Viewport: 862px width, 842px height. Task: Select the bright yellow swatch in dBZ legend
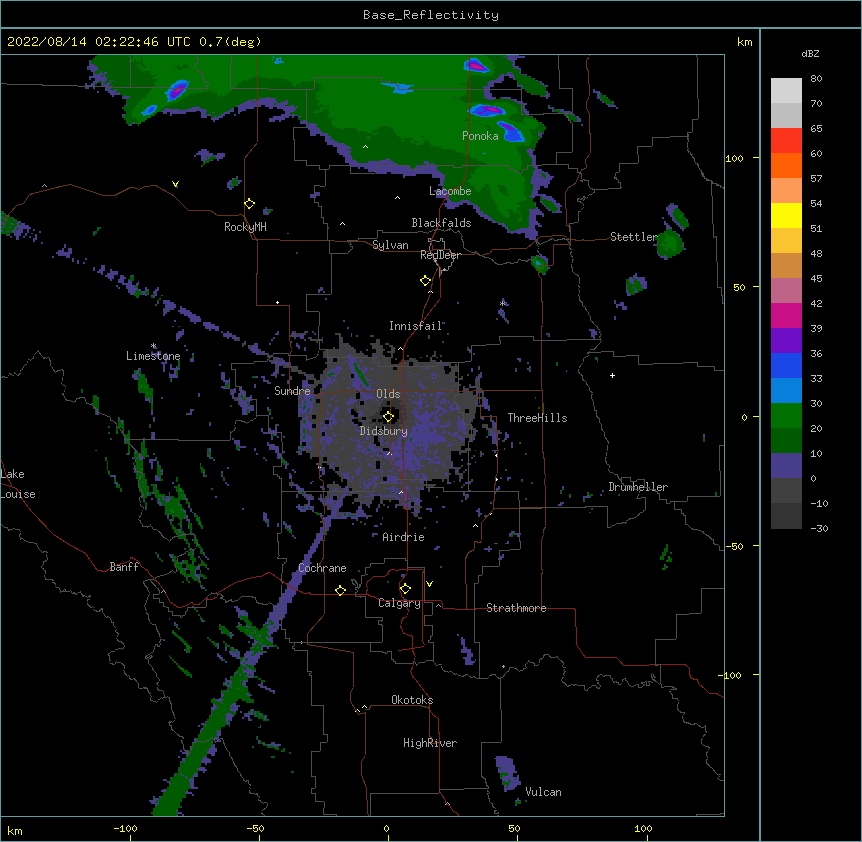786,215
